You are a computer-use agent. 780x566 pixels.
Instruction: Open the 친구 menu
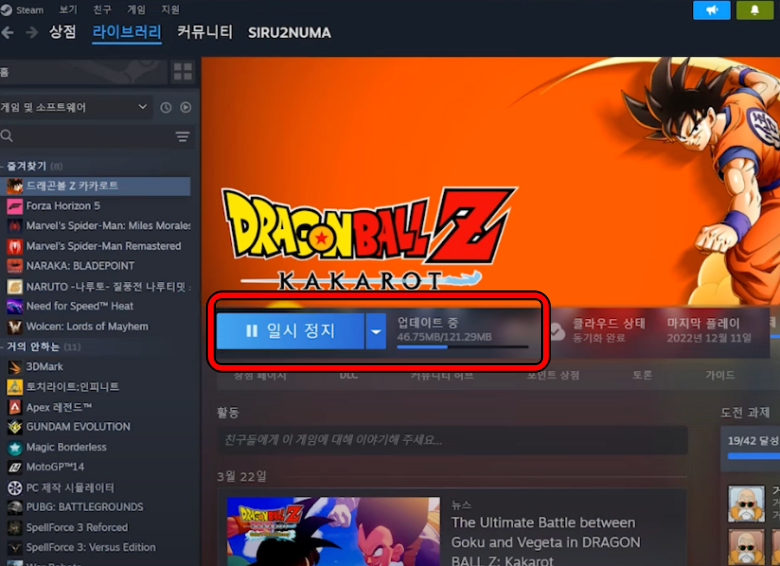(102, 9)
